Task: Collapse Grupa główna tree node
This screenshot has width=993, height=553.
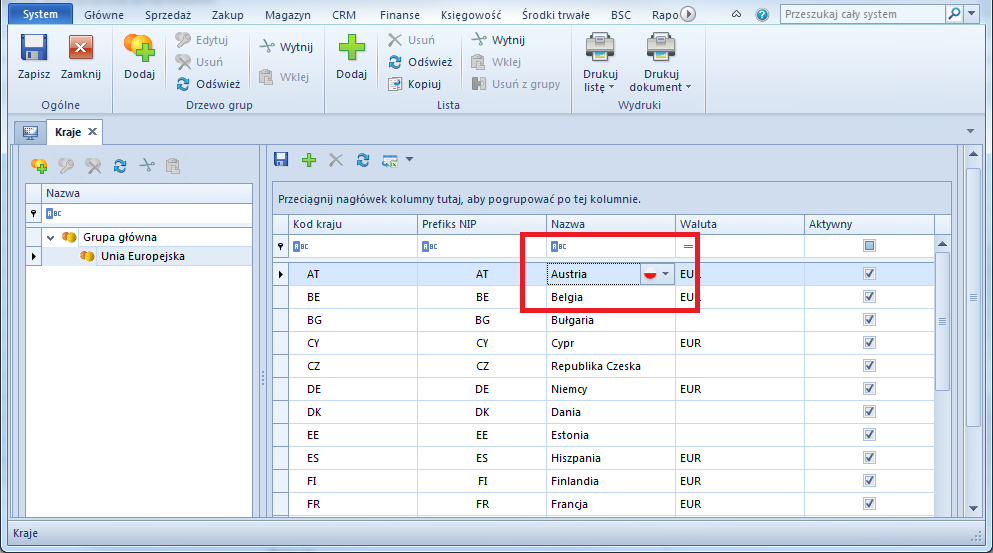Action: click(x=51, y=238)
